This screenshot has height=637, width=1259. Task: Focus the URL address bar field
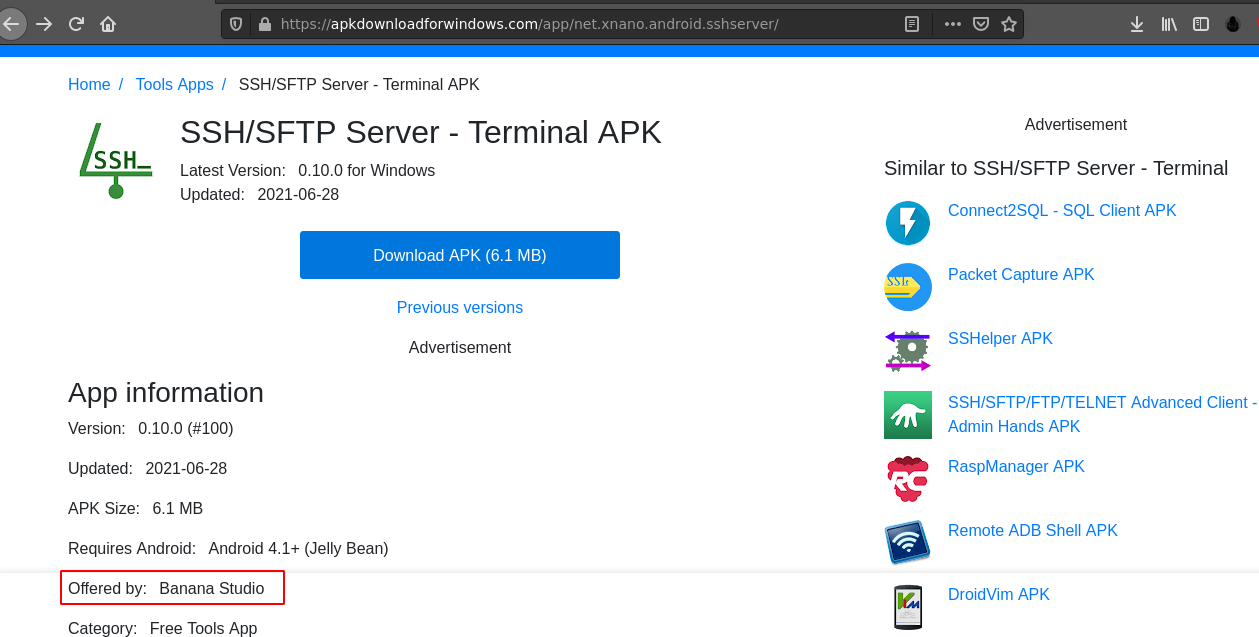pyautogui.click(x=580, y=24)
